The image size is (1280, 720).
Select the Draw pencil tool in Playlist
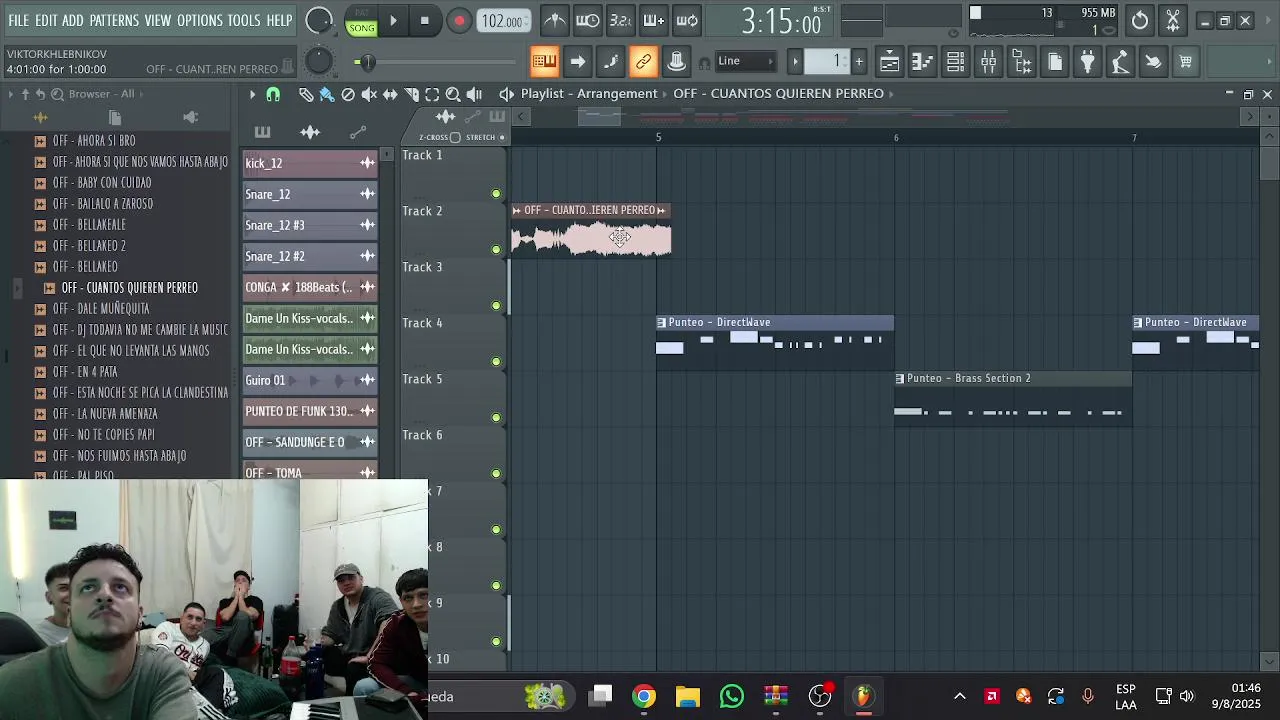(x=306, y=94)
